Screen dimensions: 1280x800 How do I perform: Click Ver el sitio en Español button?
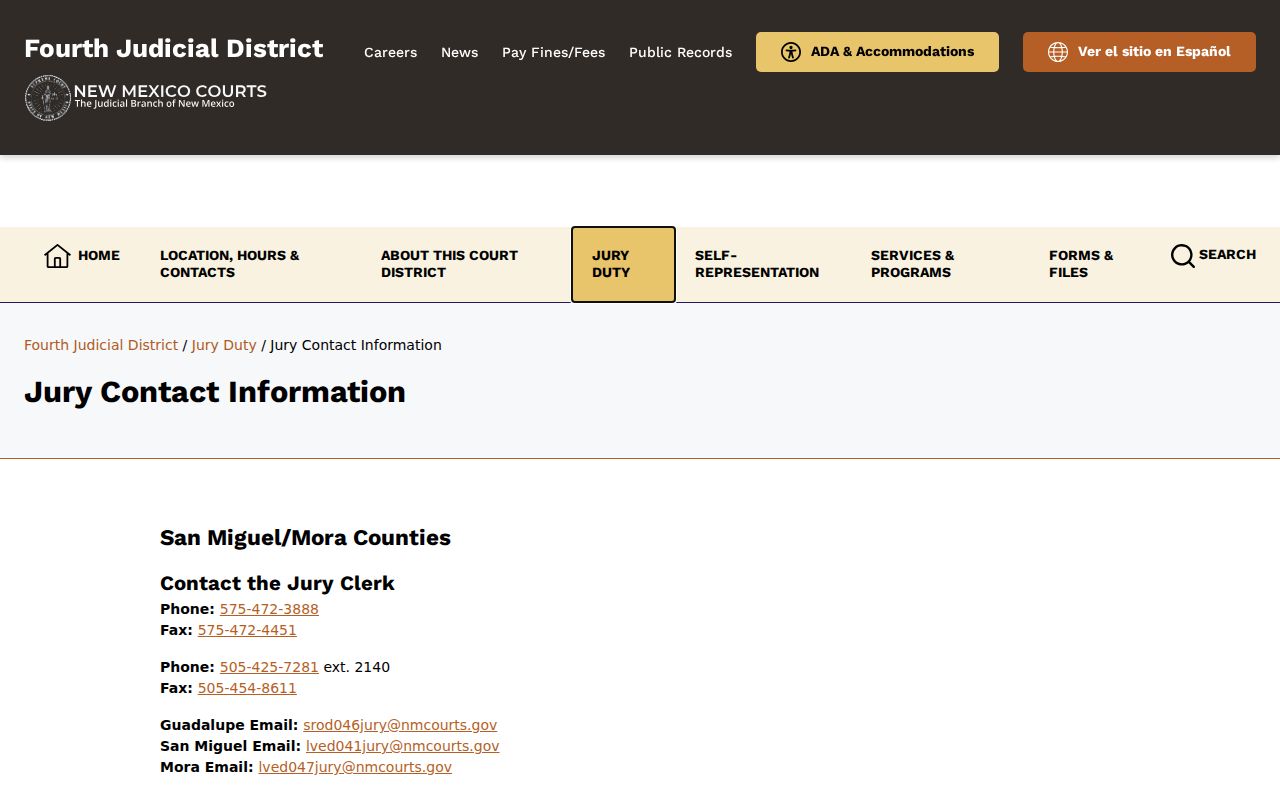(1139, 52)
